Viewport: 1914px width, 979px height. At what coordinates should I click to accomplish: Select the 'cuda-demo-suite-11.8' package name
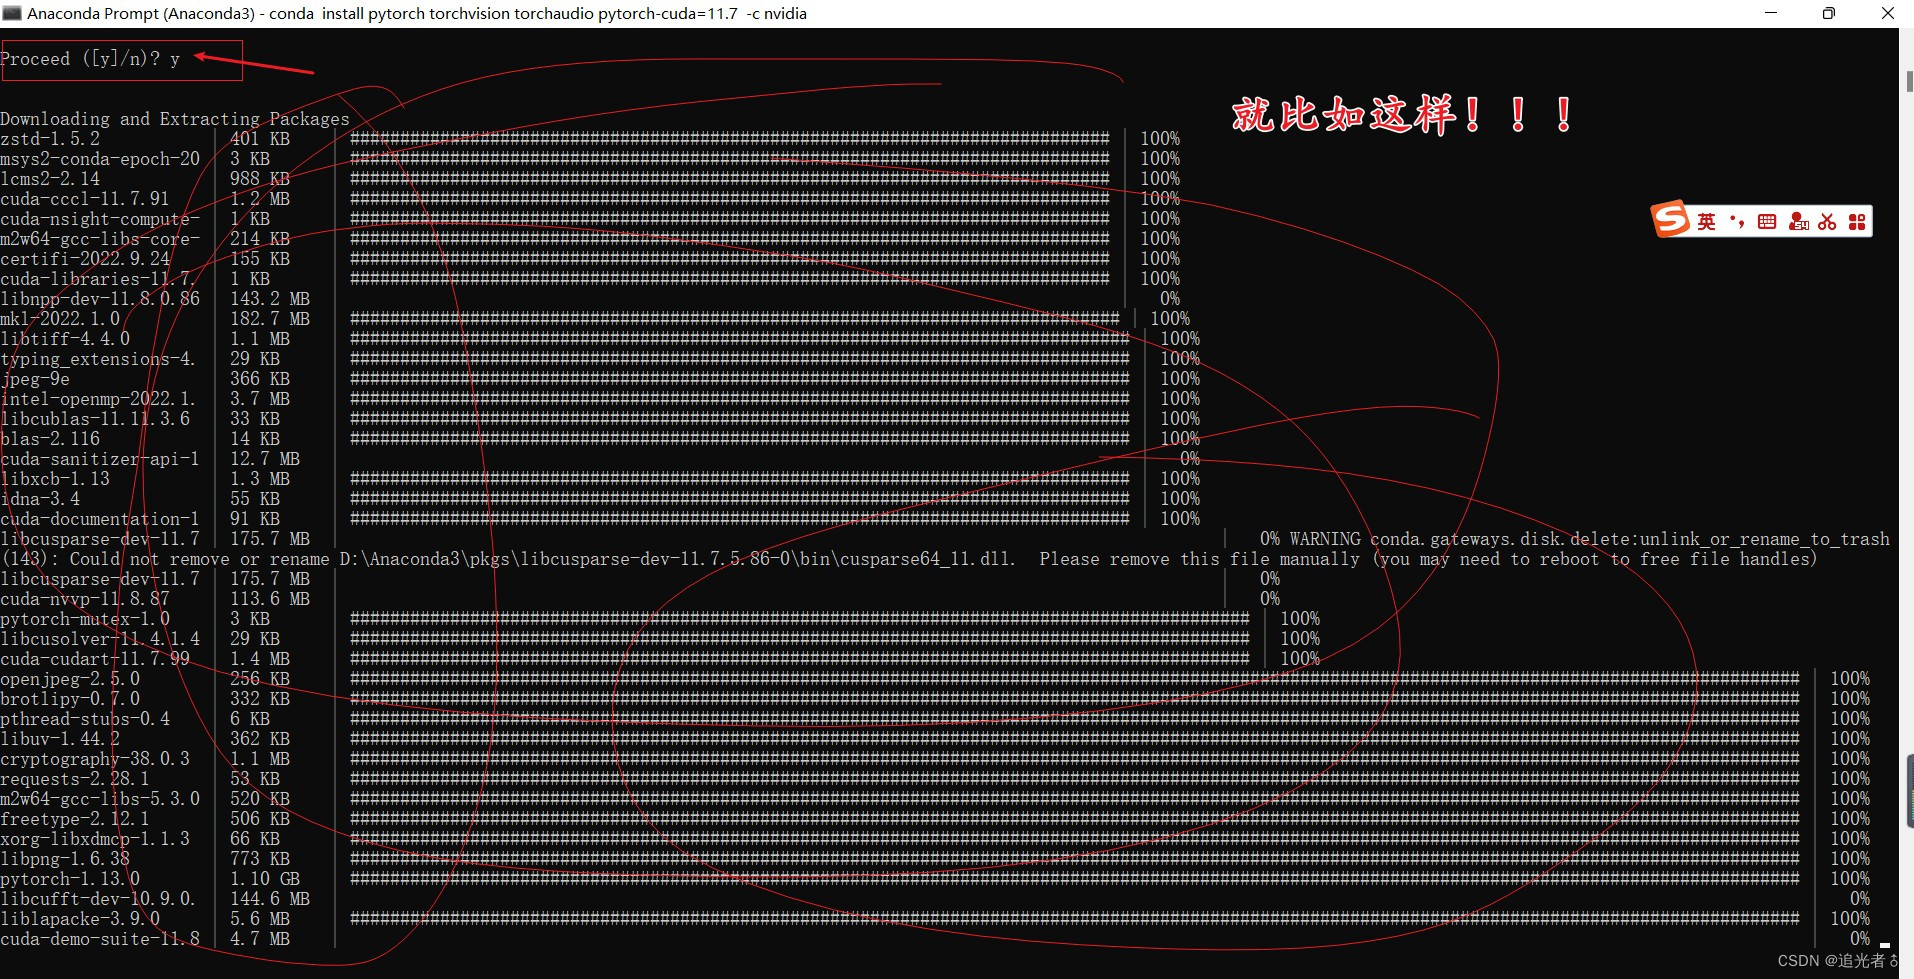click(100, 939)
